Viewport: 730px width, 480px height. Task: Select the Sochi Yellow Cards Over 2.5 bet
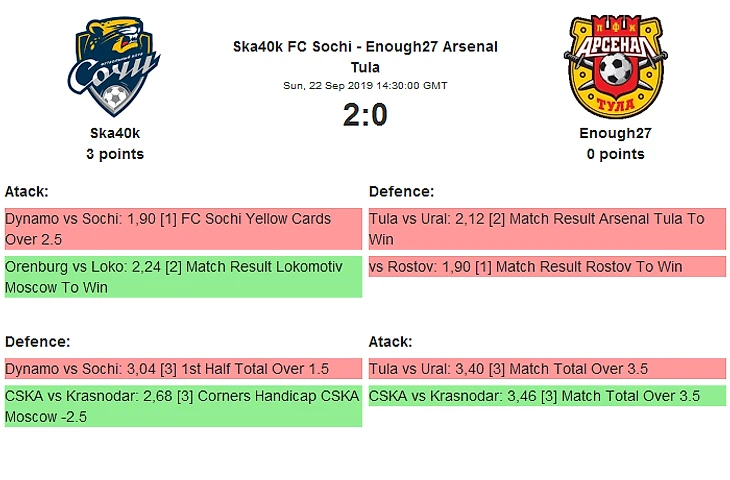(x=183, y=229)
